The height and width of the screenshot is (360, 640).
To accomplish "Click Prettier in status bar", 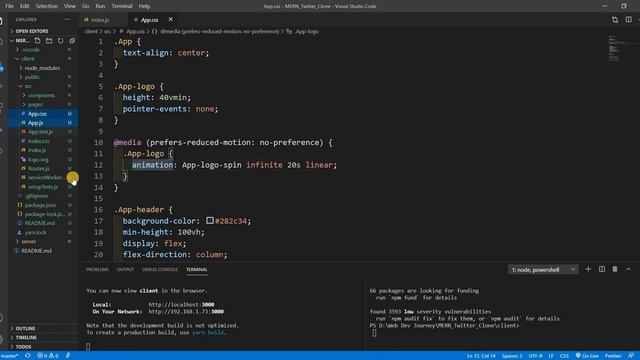I will tap(613, 356).
